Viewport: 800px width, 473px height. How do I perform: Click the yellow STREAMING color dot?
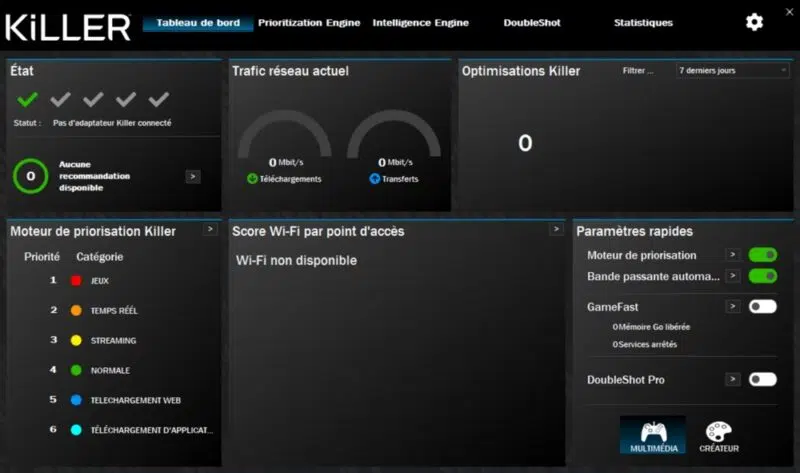pyautogui.click(x=76, y=340)
